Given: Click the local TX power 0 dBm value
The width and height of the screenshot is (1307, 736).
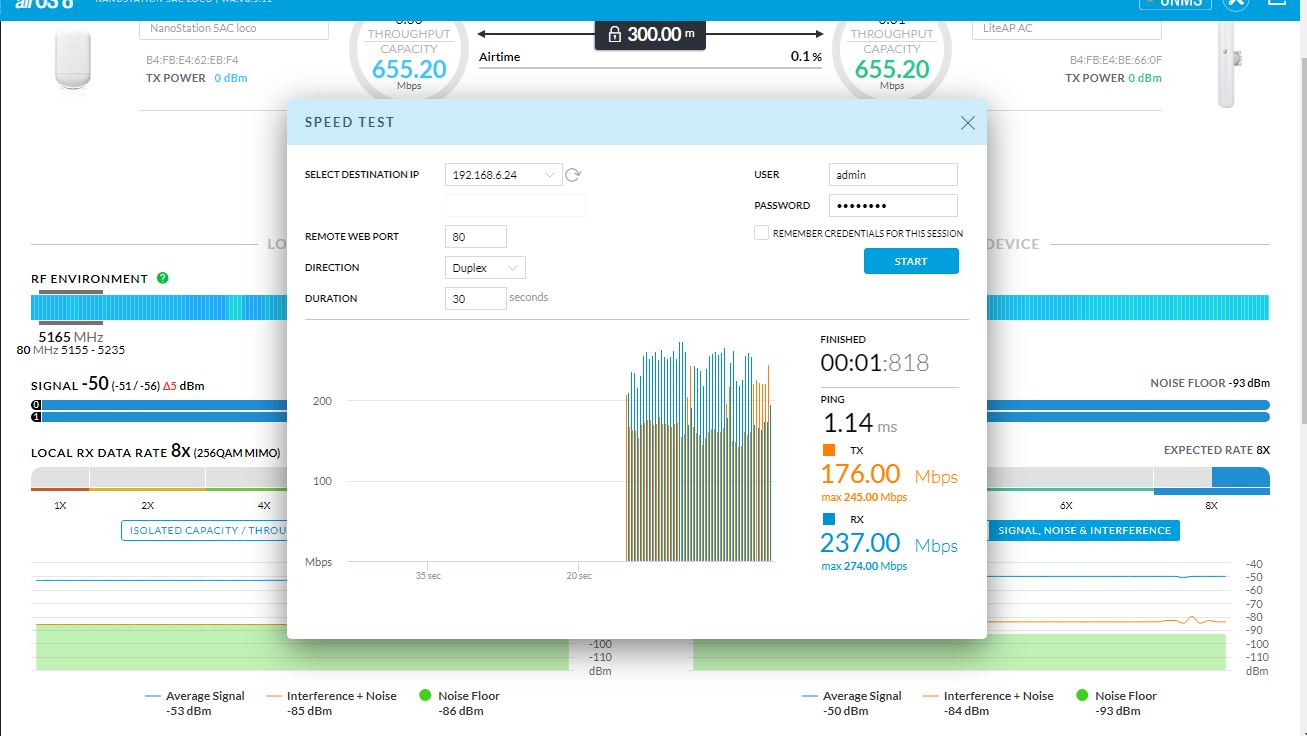Looking at the screenshot, I should (231, 78).
